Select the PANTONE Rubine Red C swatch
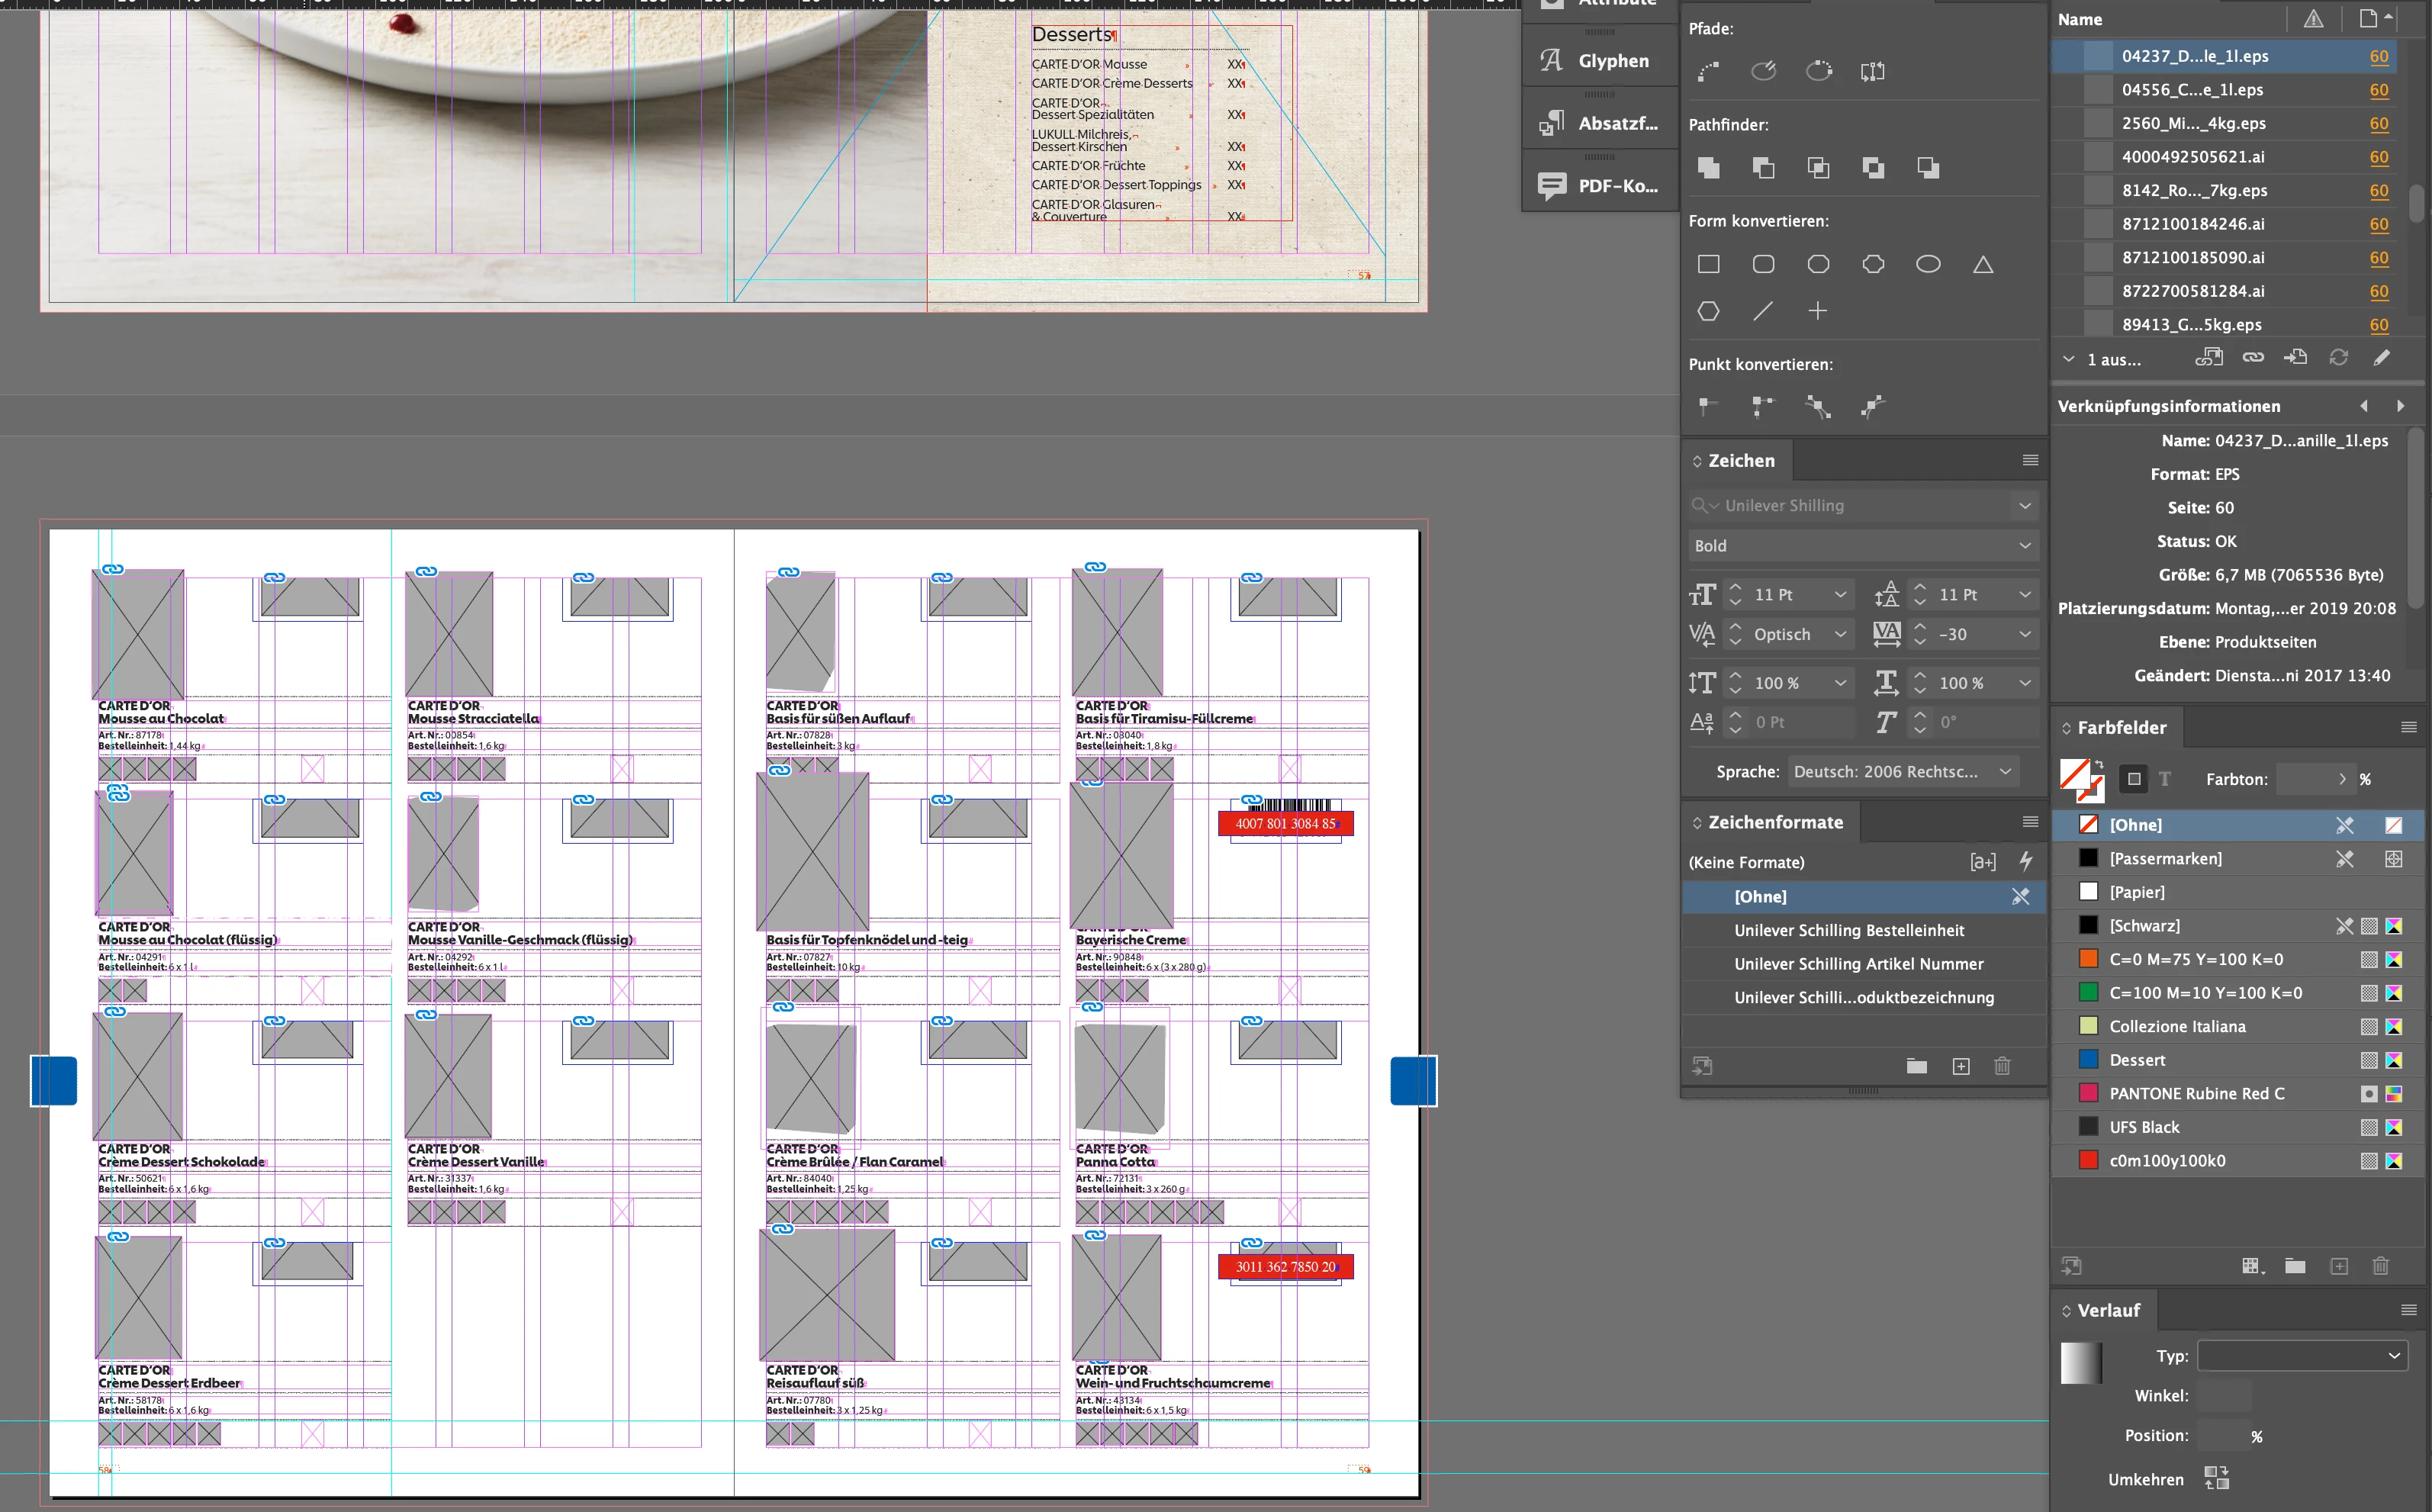 click(2196, 1093)
